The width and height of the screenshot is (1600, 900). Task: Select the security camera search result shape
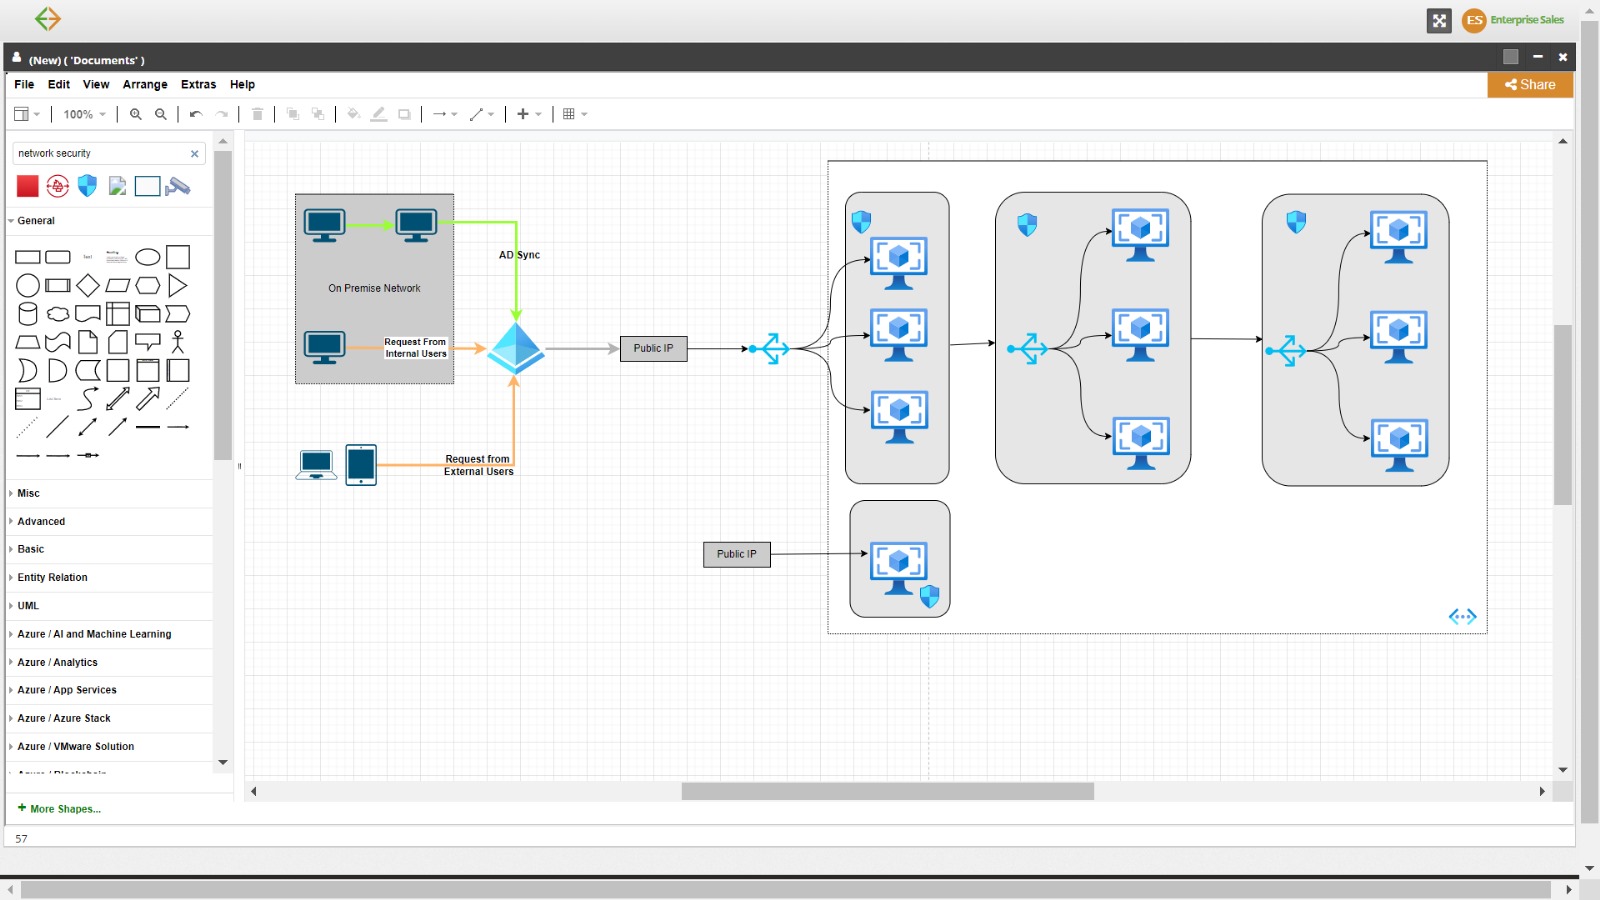click(x=178, y=186)
